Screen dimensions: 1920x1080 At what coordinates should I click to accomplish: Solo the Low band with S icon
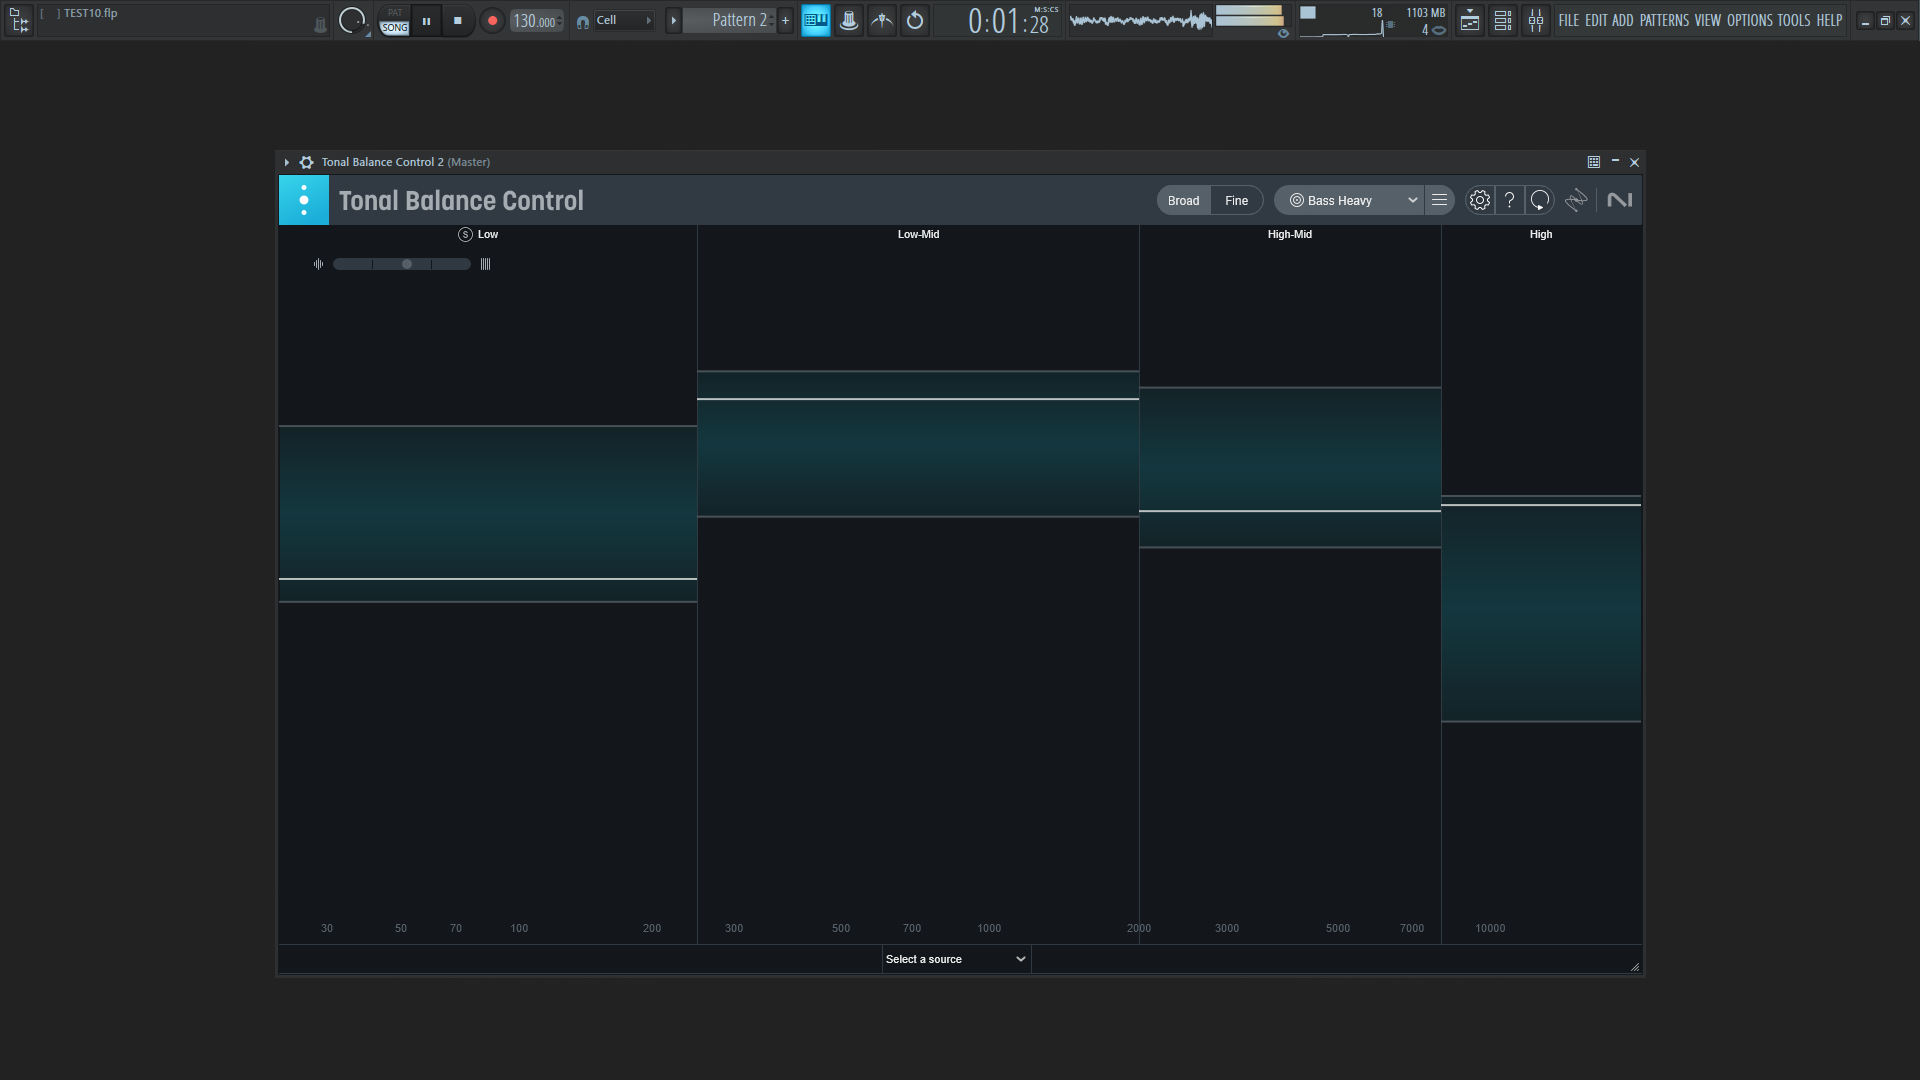(x=465, y=234)
